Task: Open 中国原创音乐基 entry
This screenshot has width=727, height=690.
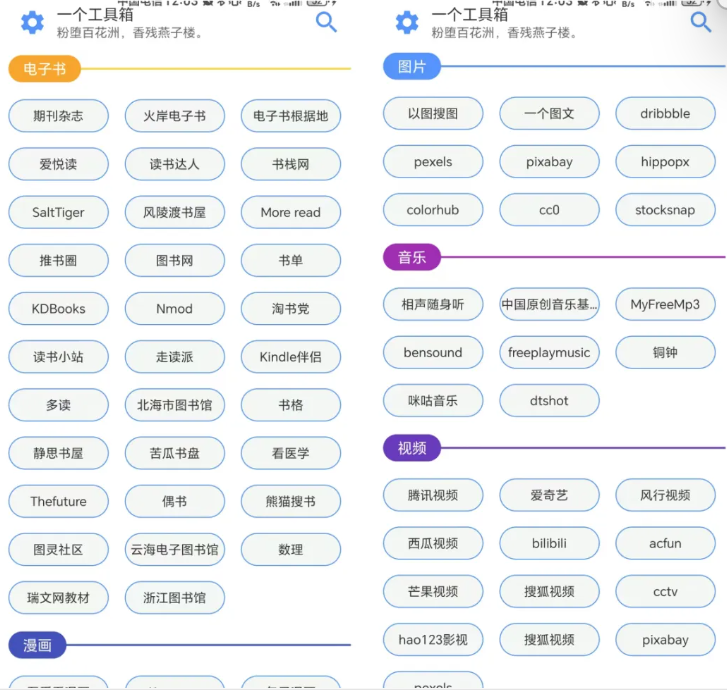Action: (549, 304)
